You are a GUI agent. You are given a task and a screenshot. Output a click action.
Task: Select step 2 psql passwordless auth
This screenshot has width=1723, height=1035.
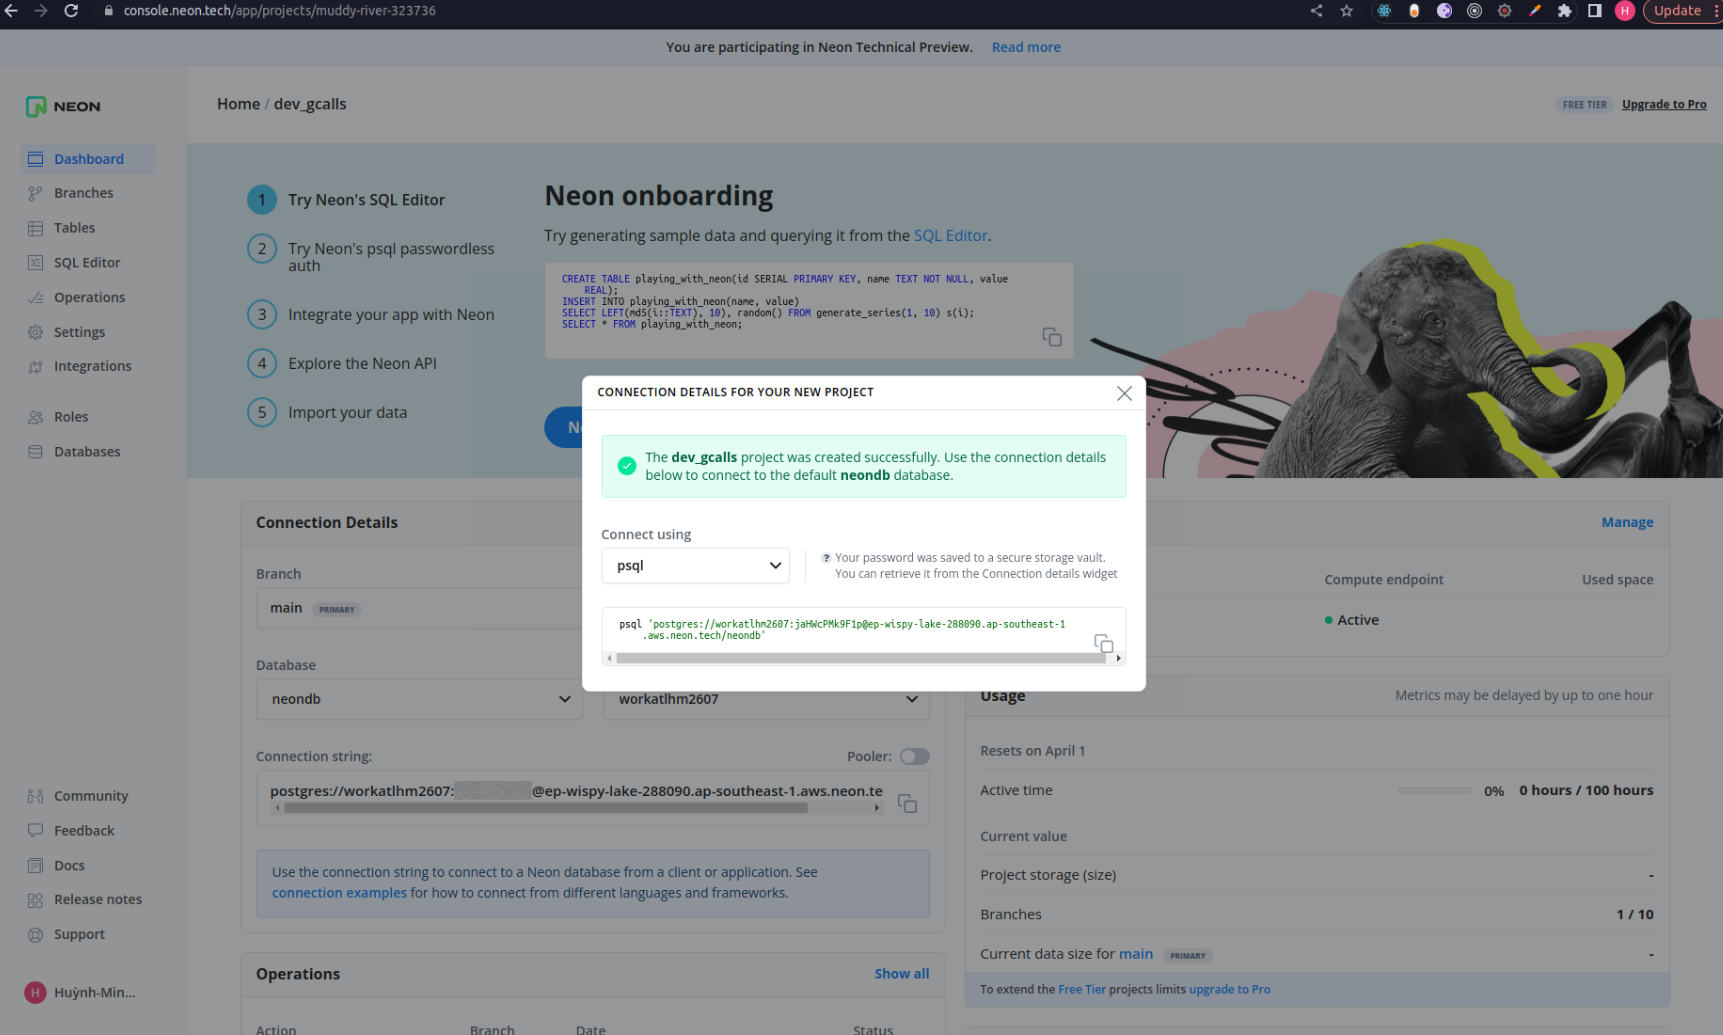click(x=390, y=256)
